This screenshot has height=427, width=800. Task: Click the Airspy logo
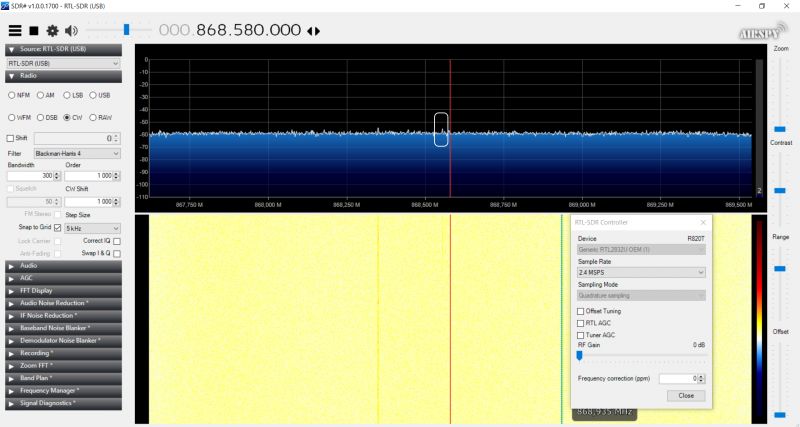tap(762, 31)
